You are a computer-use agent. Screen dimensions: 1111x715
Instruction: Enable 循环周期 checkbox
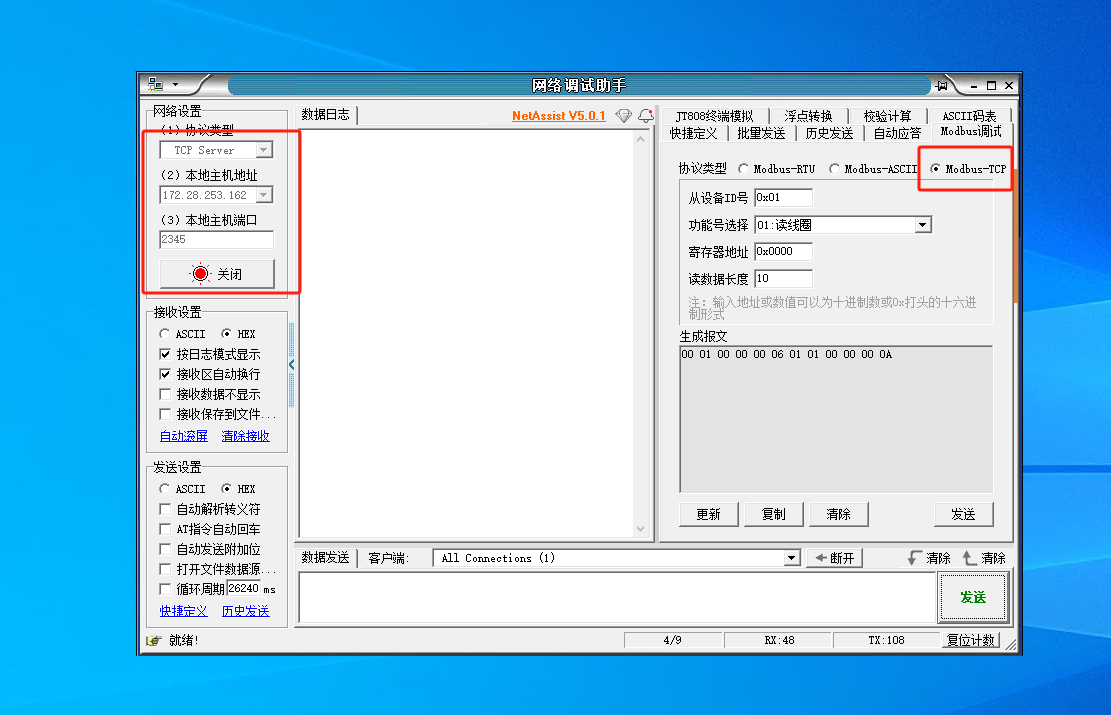(x=165, y=589)
